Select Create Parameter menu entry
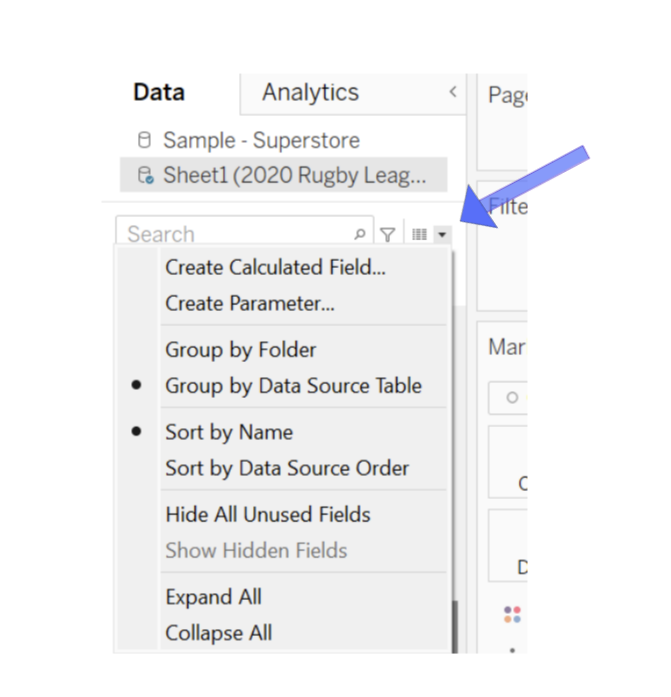This screenshot has height=697, width=671. pos(249,303)
